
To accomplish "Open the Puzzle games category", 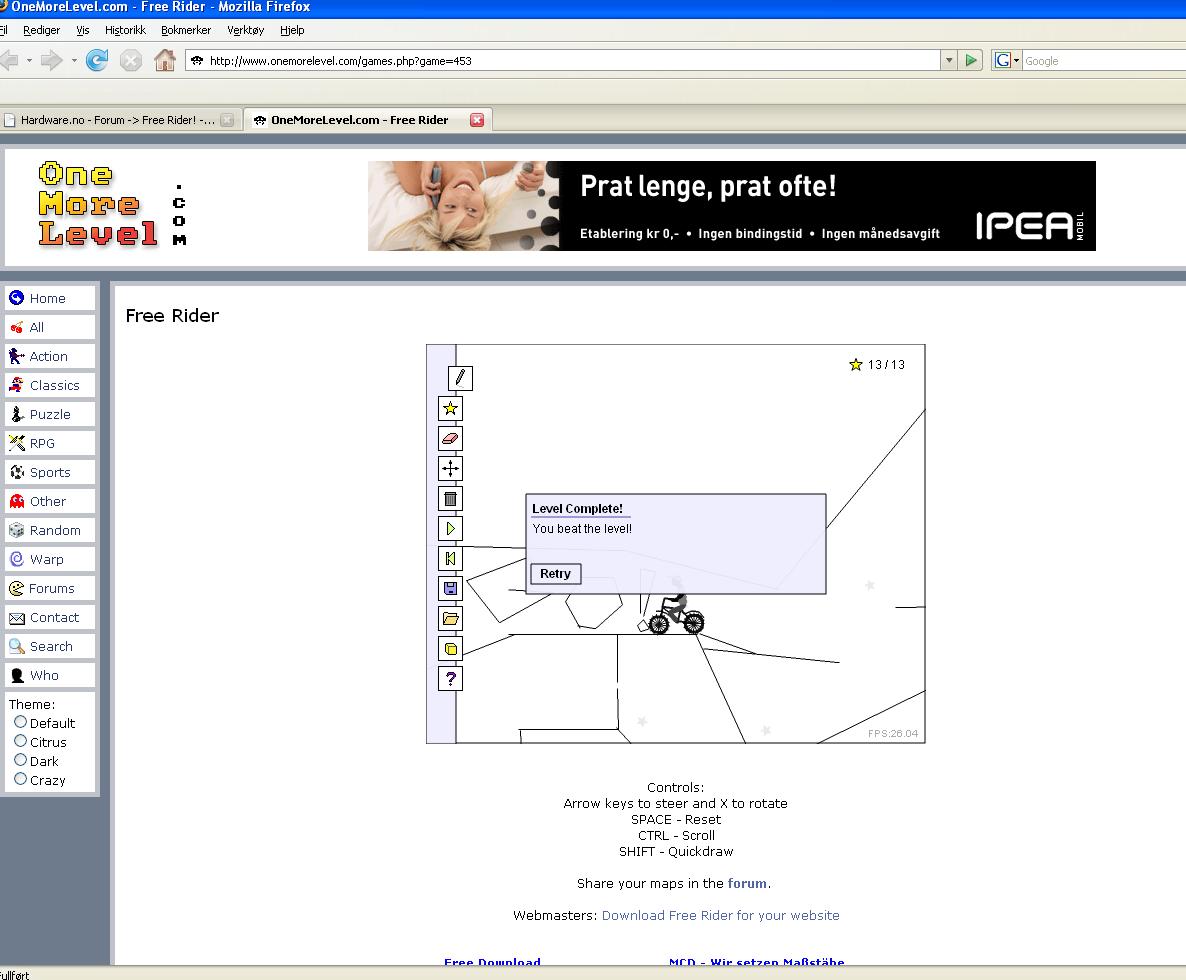I will click(50, 414).
